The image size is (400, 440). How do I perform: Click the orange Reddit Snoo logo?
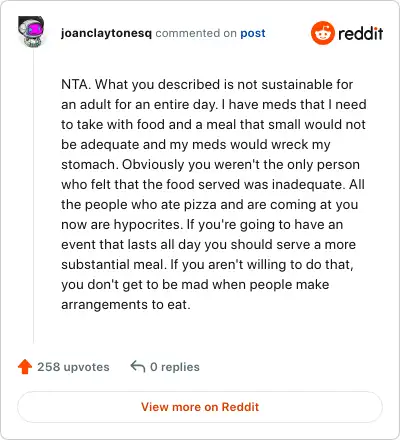pyautogui.click(x=322, y=33)
